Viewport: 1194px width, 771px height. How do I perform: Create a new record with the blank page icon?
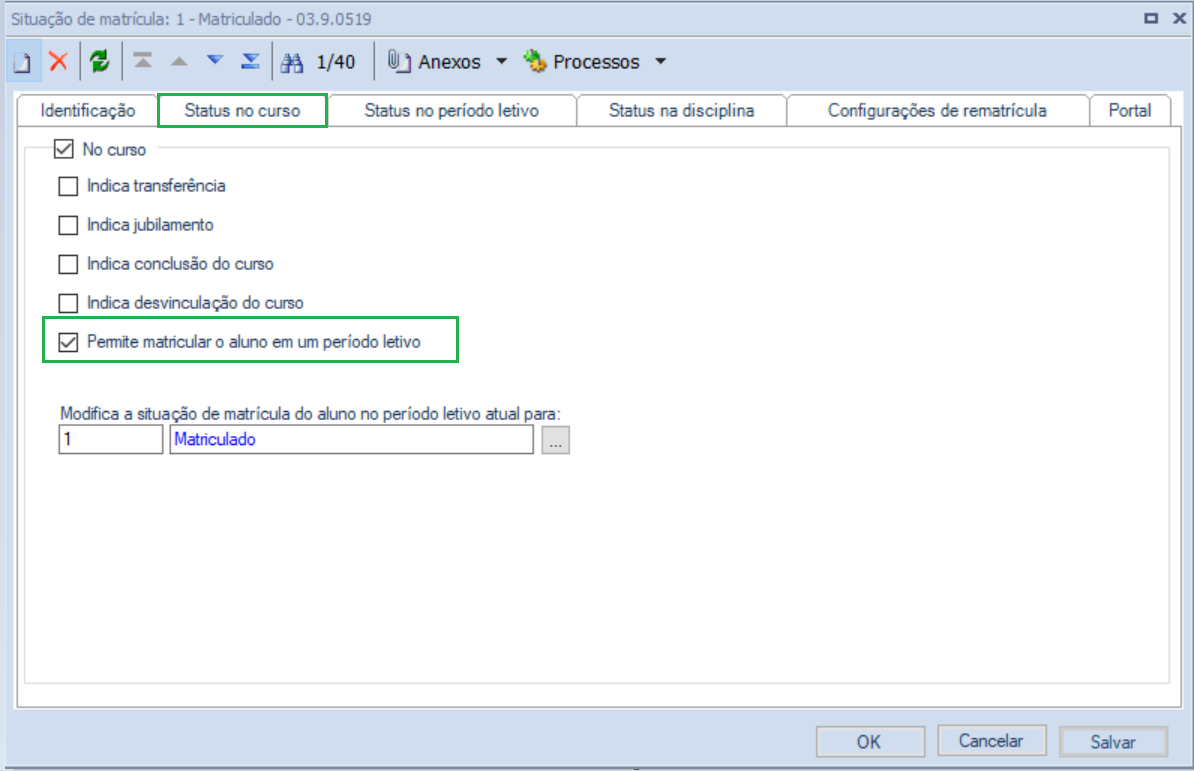tap(23, 62)
